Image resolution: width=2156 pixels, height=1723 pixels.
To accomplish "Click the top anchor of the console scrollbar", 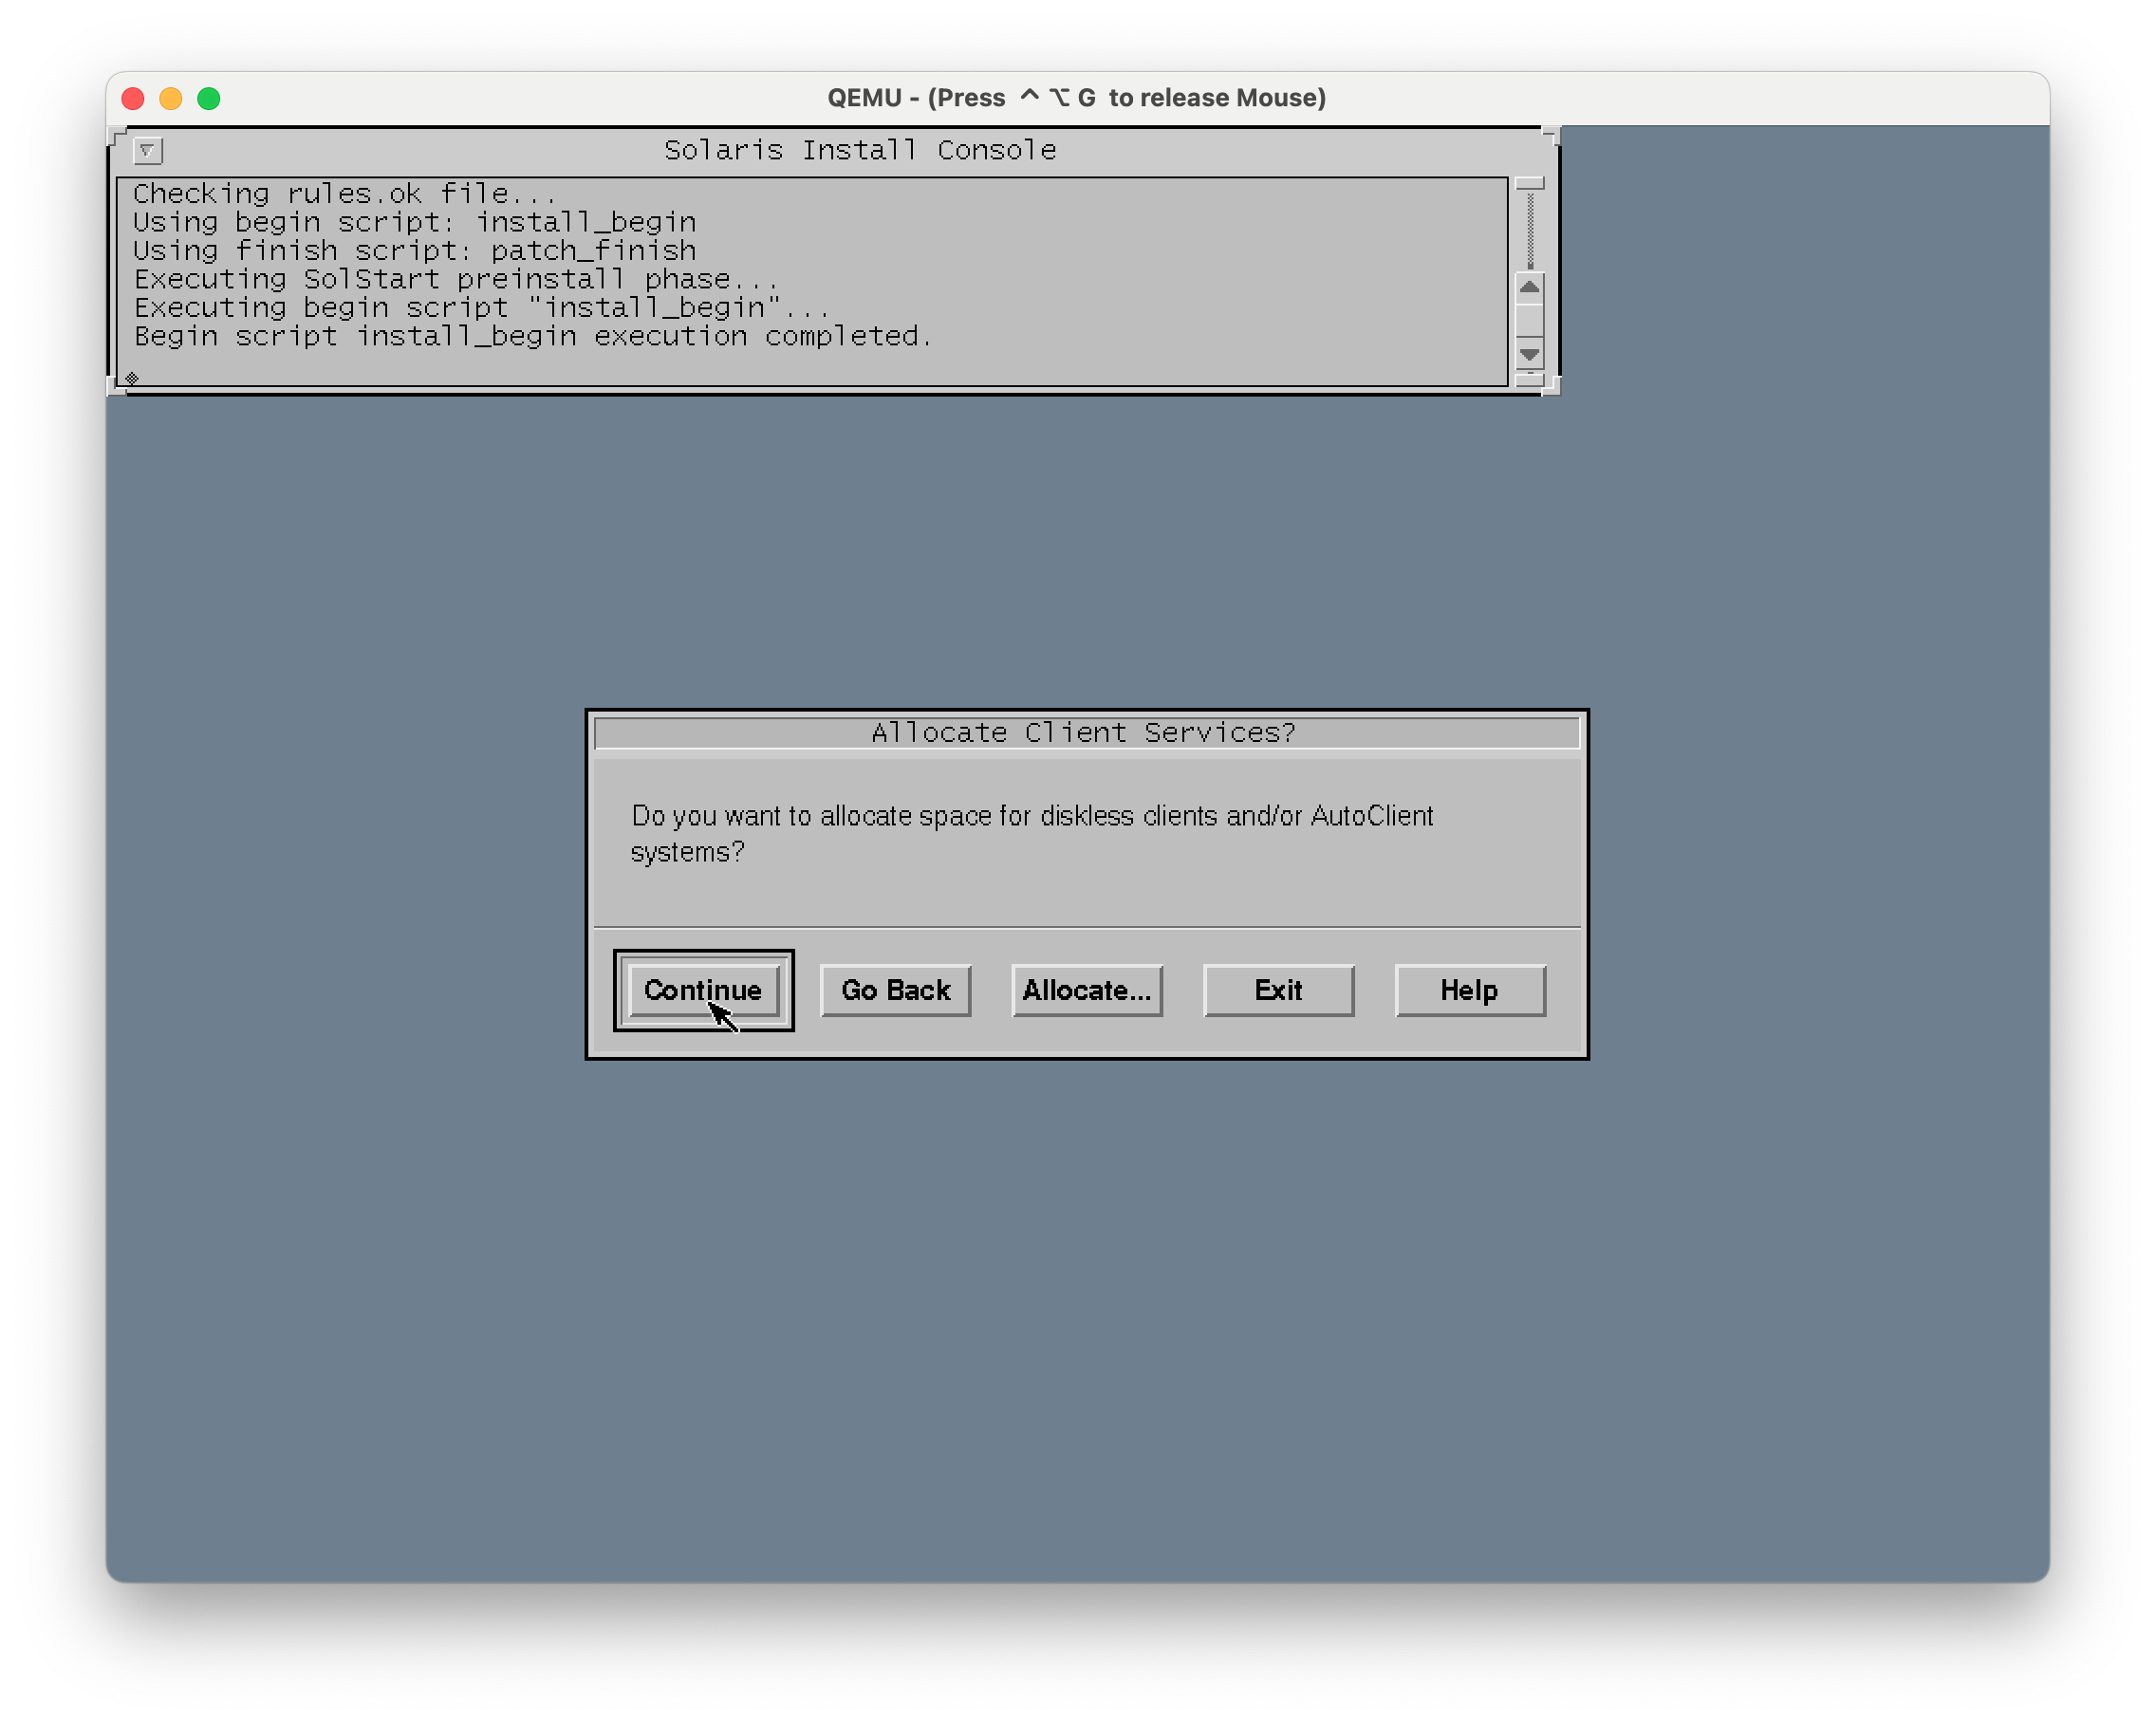I will pos(1529,184).
